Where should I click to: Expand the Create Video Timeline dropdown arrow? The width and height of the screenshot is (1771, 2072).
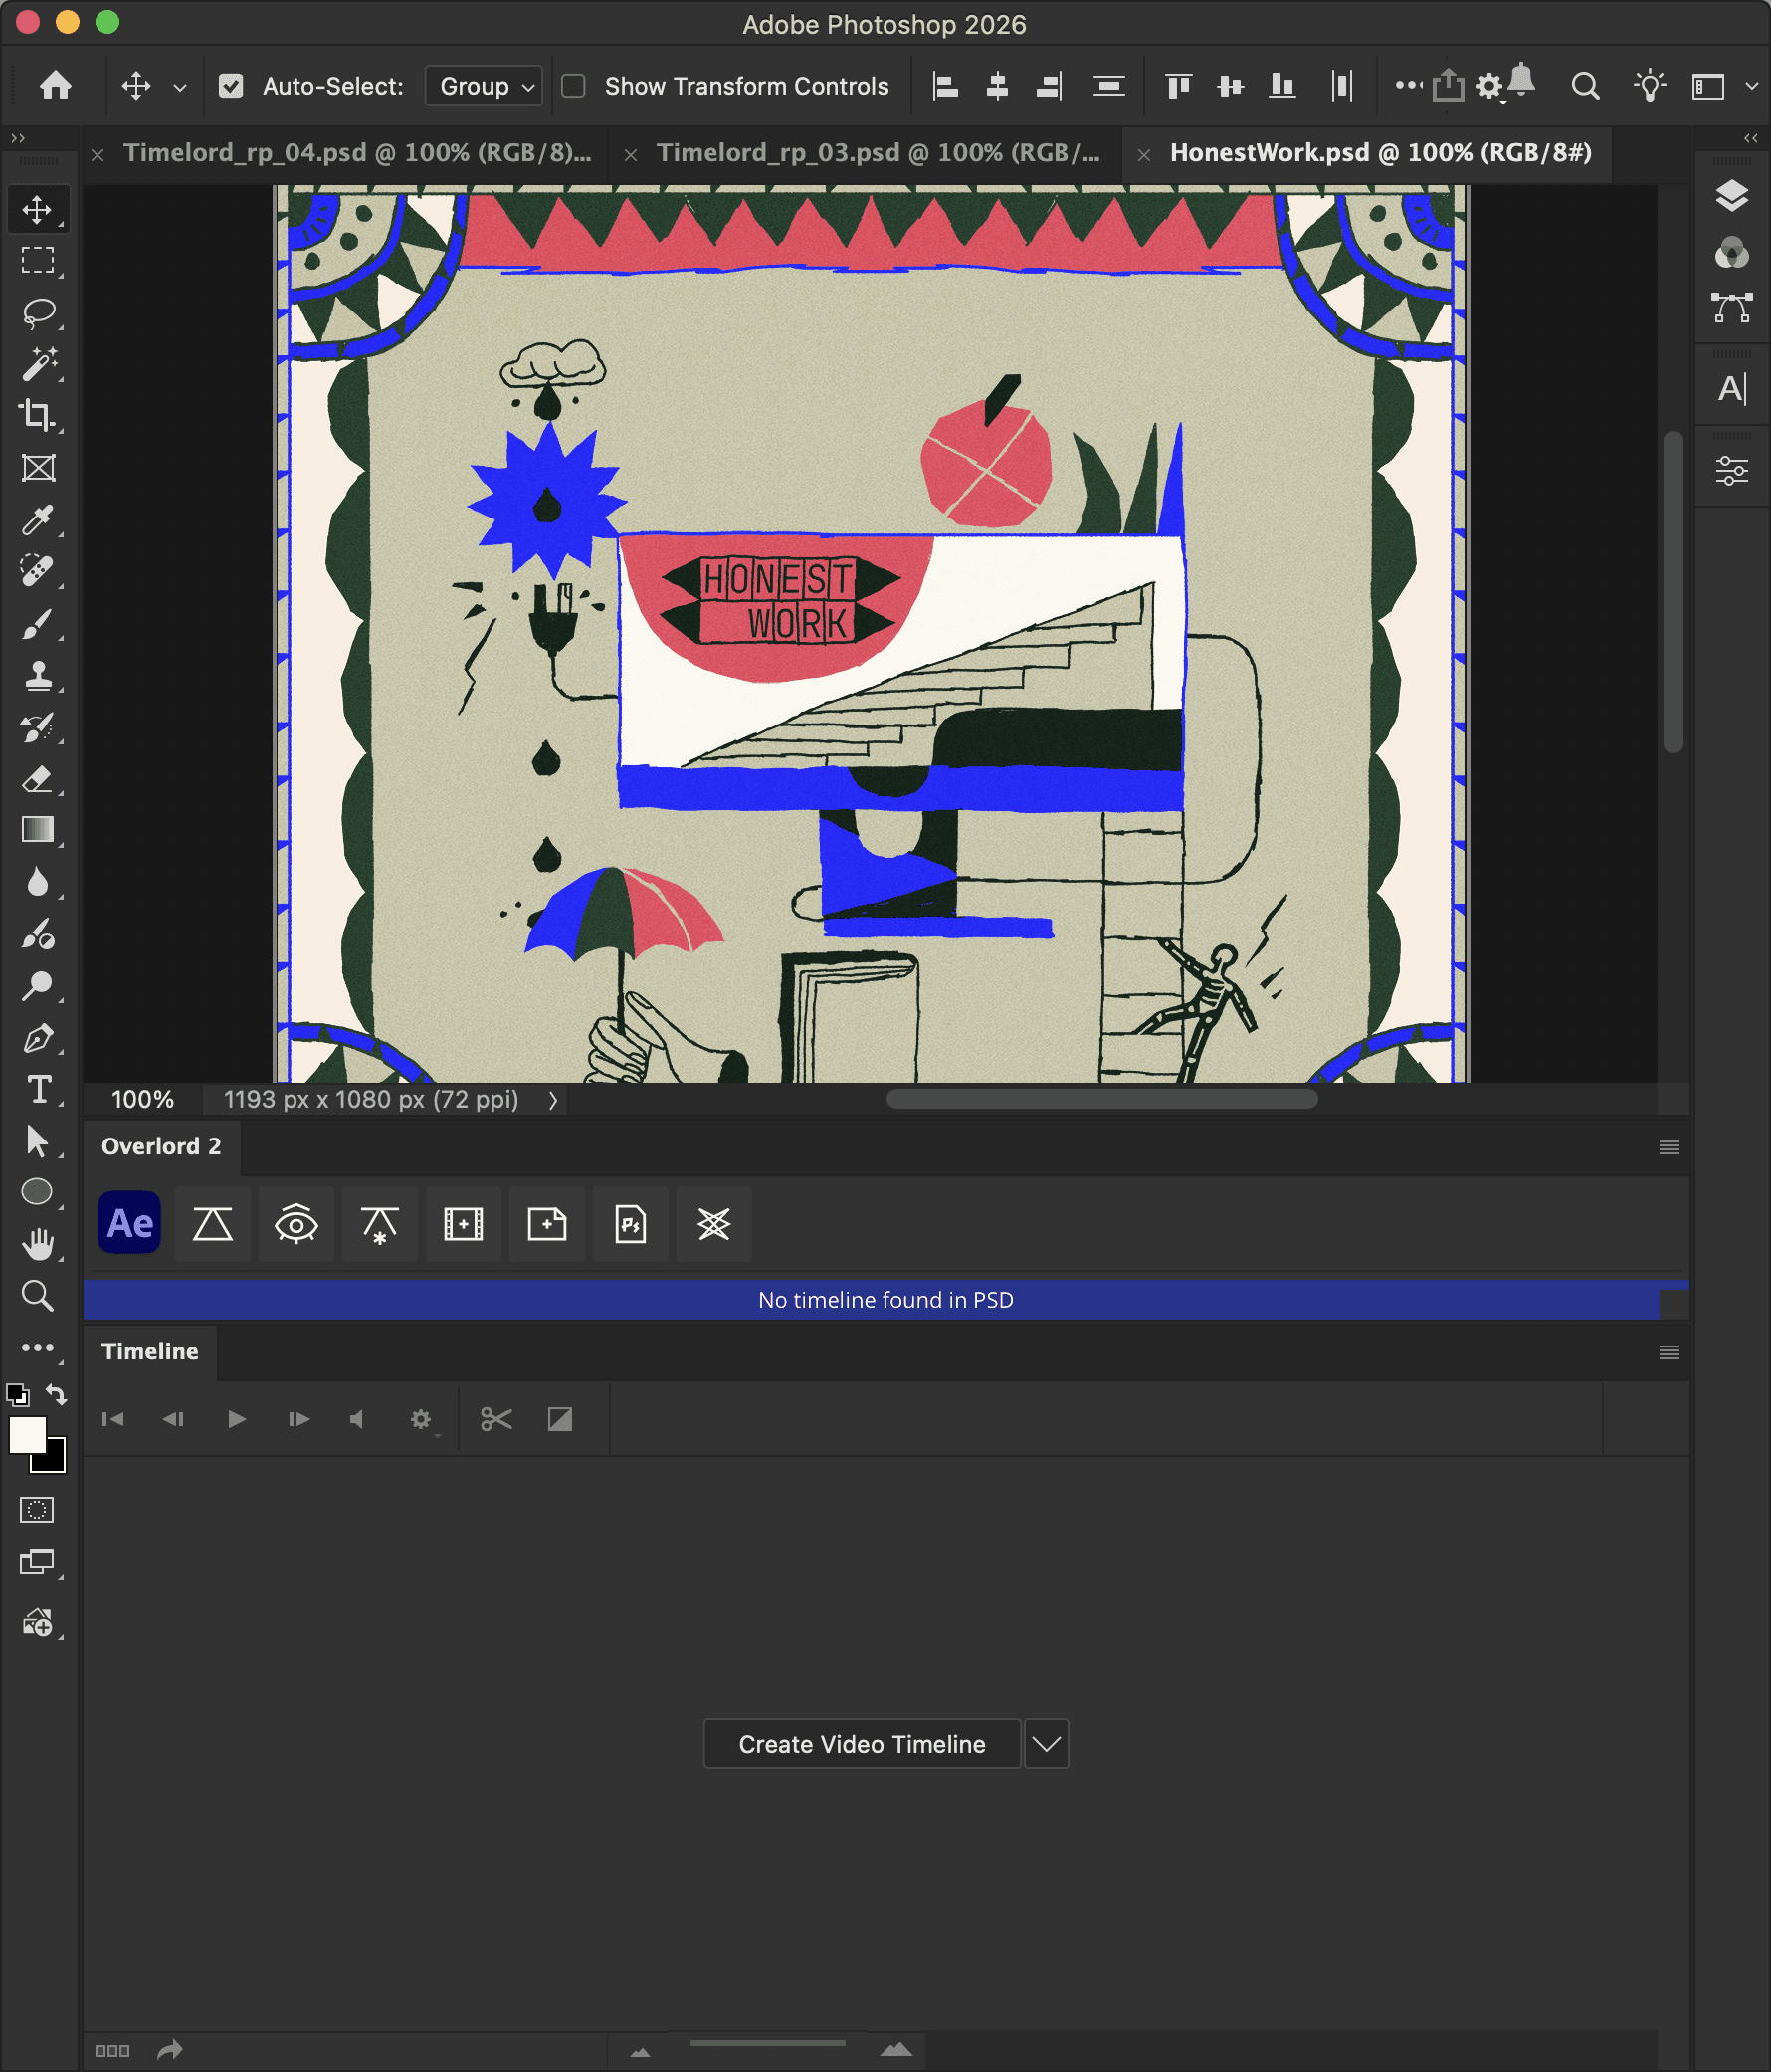tap(1046, 1743)
